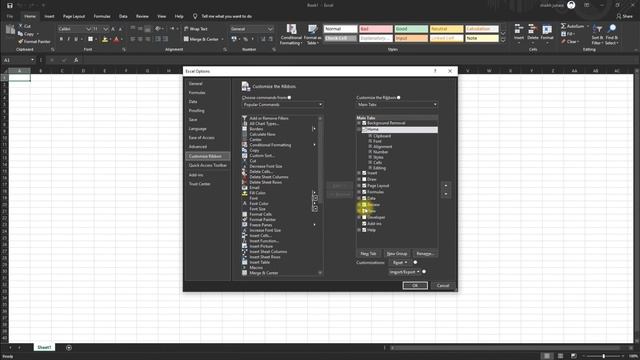This screenshot has height=360, width=640.
Task: Toggle the Add-ins tab checkbox
Action: tap(364, 224)
